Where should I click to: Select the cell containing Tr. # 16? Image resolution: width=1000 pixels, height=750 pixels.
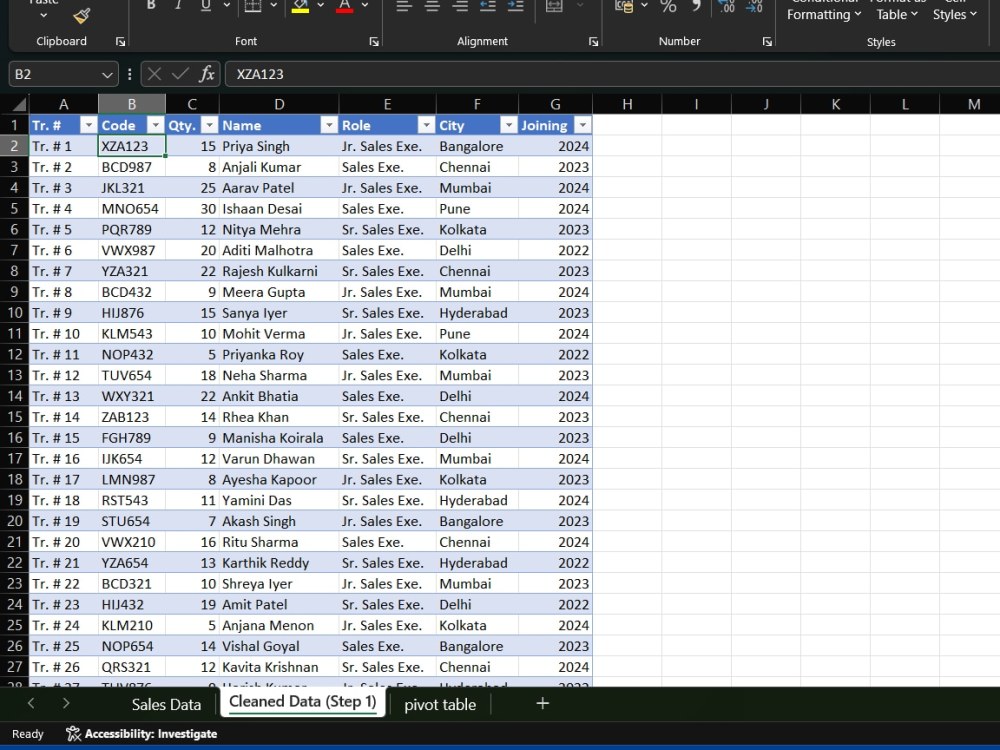click(x=64, y=459)
